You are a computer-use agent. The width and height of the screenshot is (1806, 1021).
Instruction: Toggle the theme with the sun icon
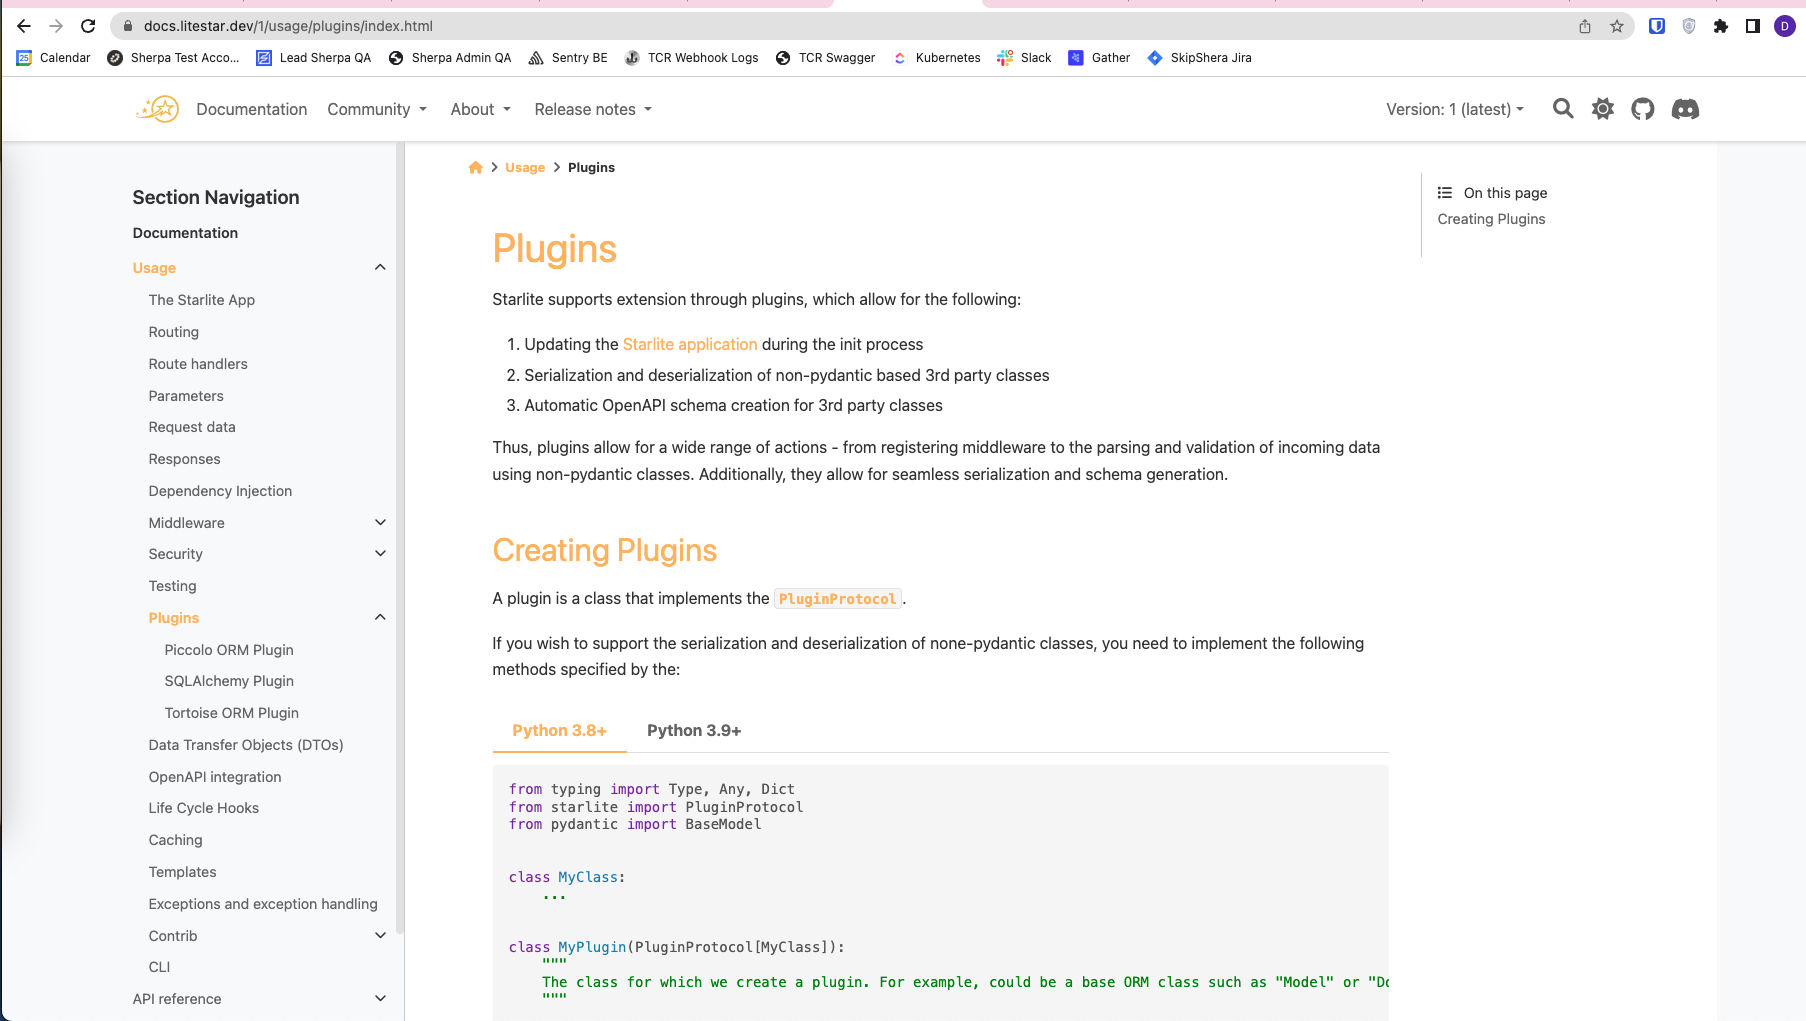1602,109
